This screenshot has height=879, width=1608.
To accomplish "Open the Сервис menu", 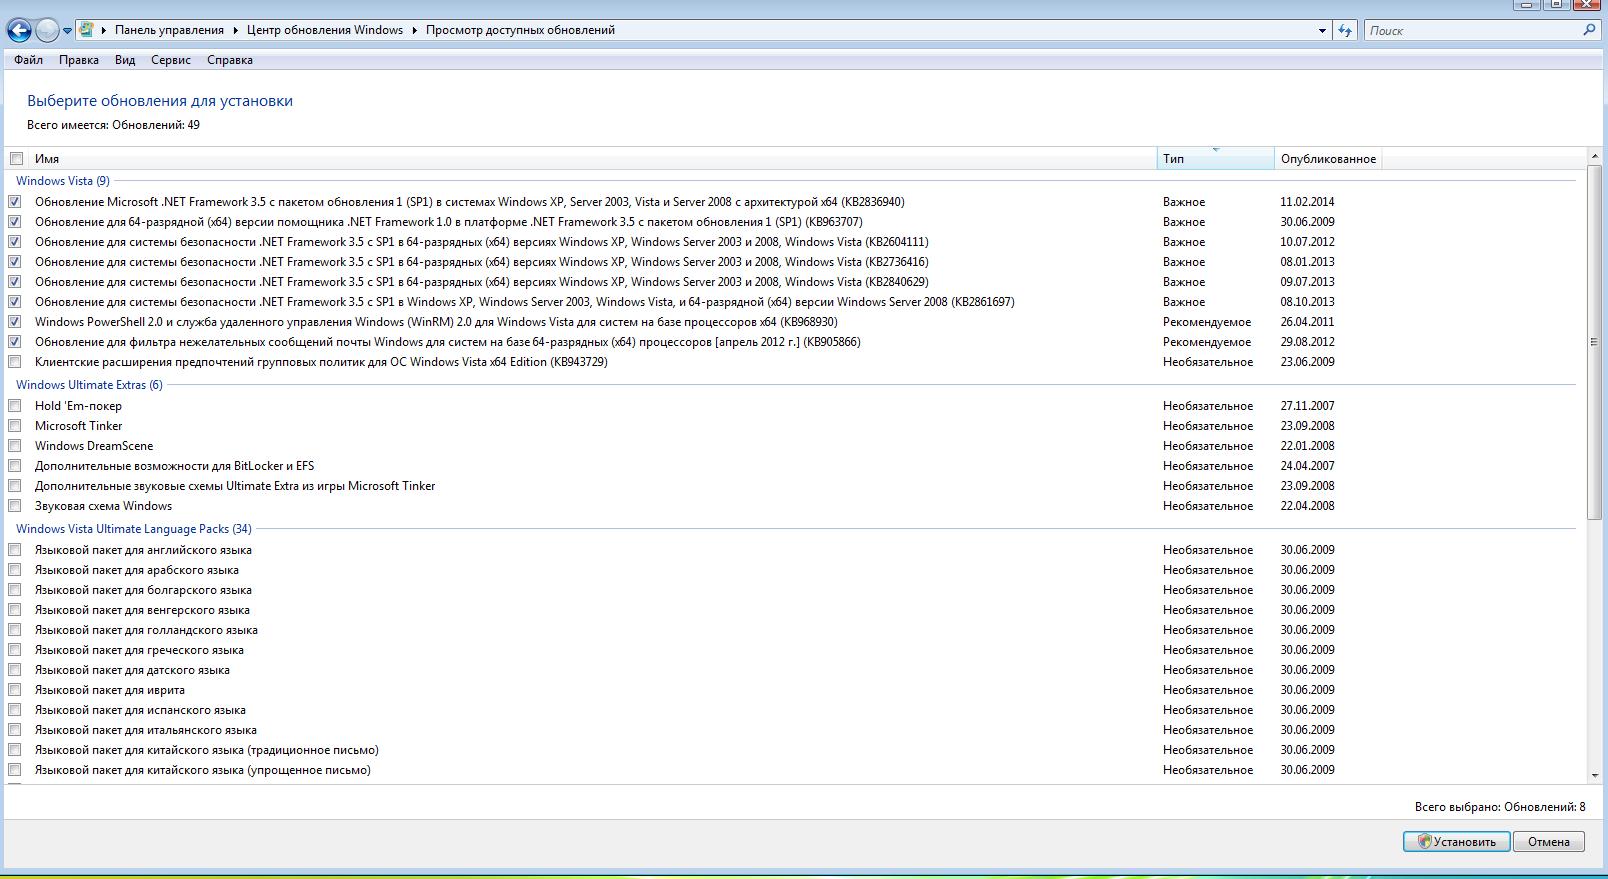I will (x=171, y=60).
